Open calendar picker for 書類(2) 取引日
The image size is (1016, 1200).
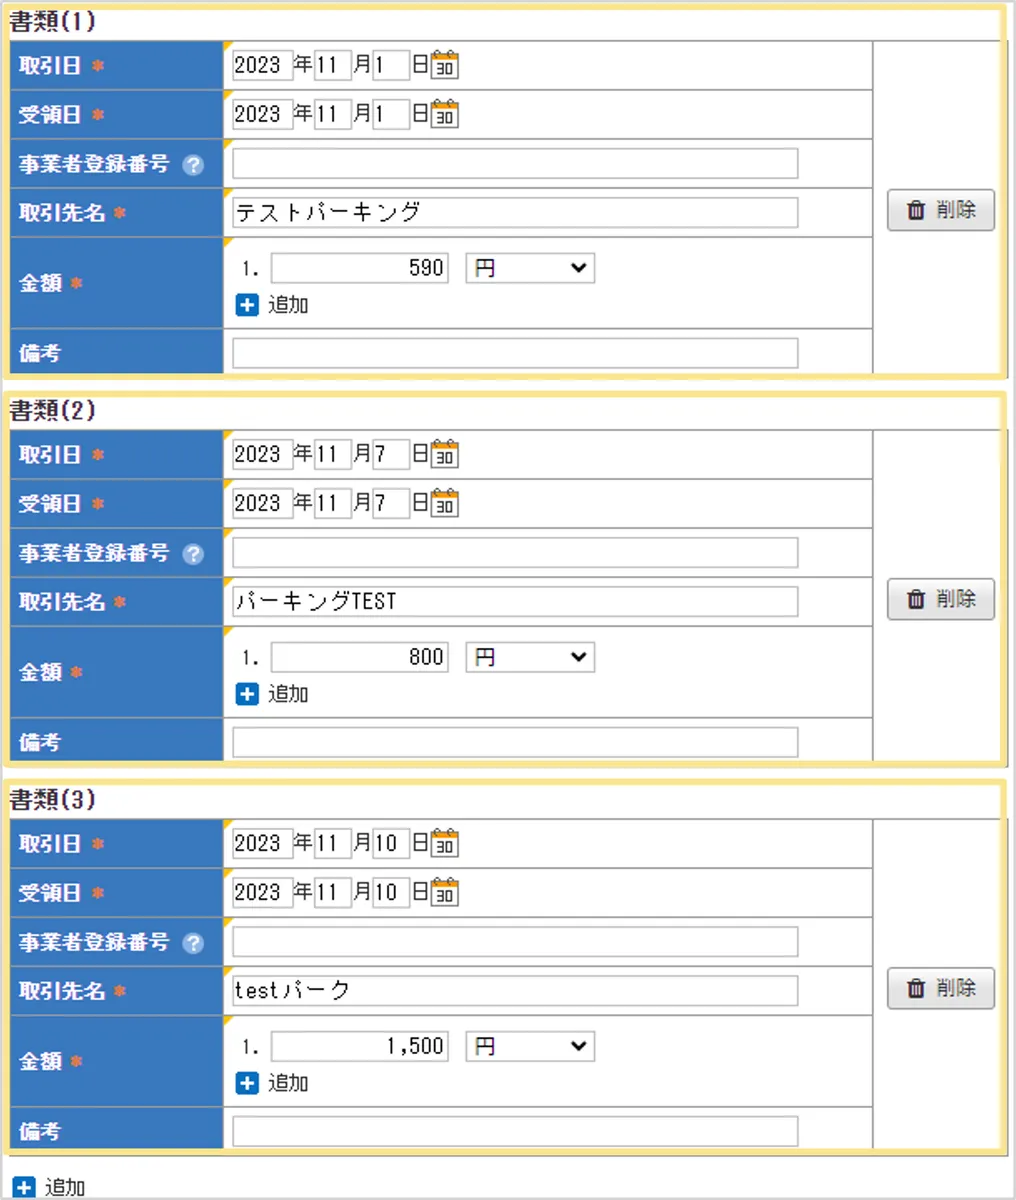445,454
